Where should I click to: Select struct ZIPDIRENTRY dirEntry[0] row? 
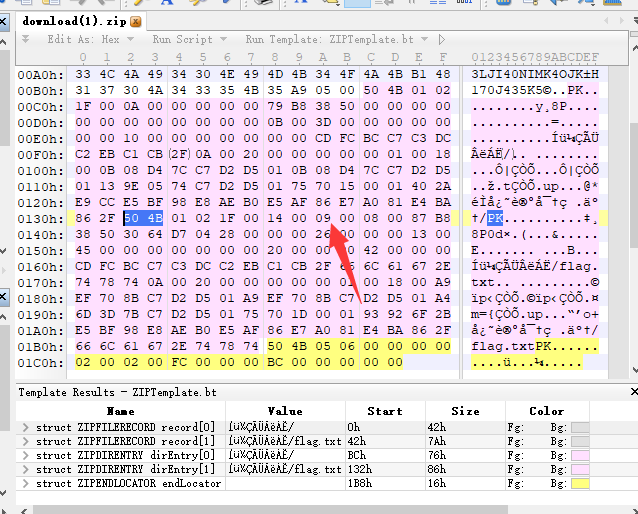click(303, 455)
